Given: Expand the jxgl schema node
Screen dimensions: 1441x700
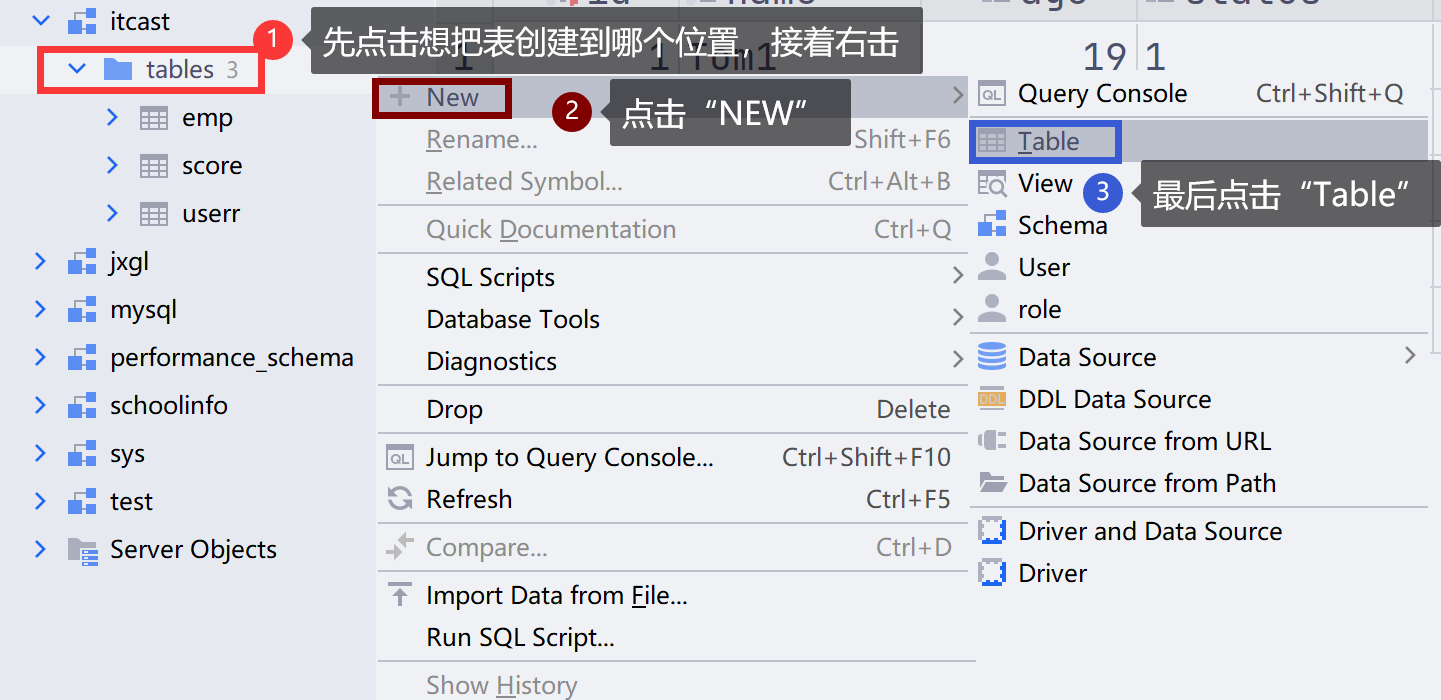Looking at the screenshot, I should pyautogui.click(x=40, y=261).
